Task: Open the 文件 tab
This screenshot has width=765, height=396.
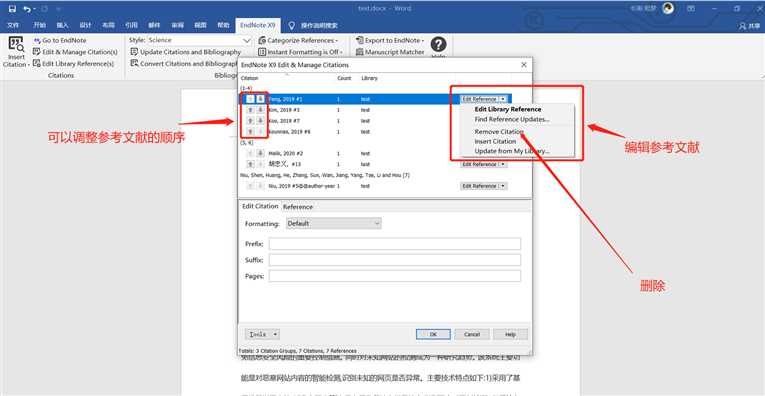Action: tap(13, 25)
